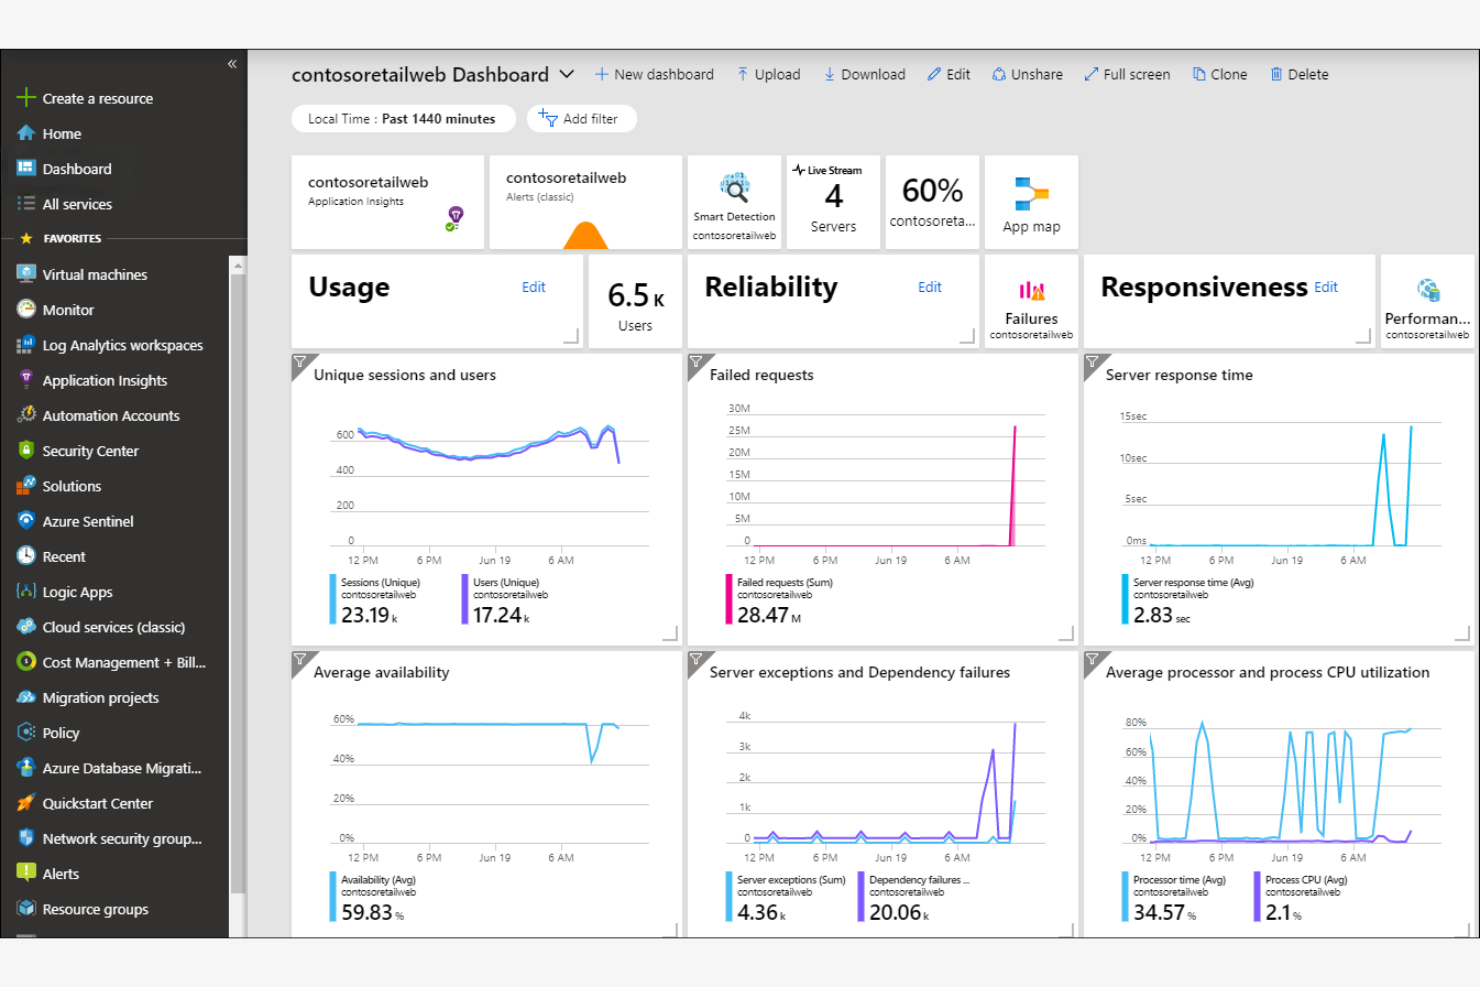Click the Home house icon
This screenshot has width=1480, height=987.
coord(26,133)
